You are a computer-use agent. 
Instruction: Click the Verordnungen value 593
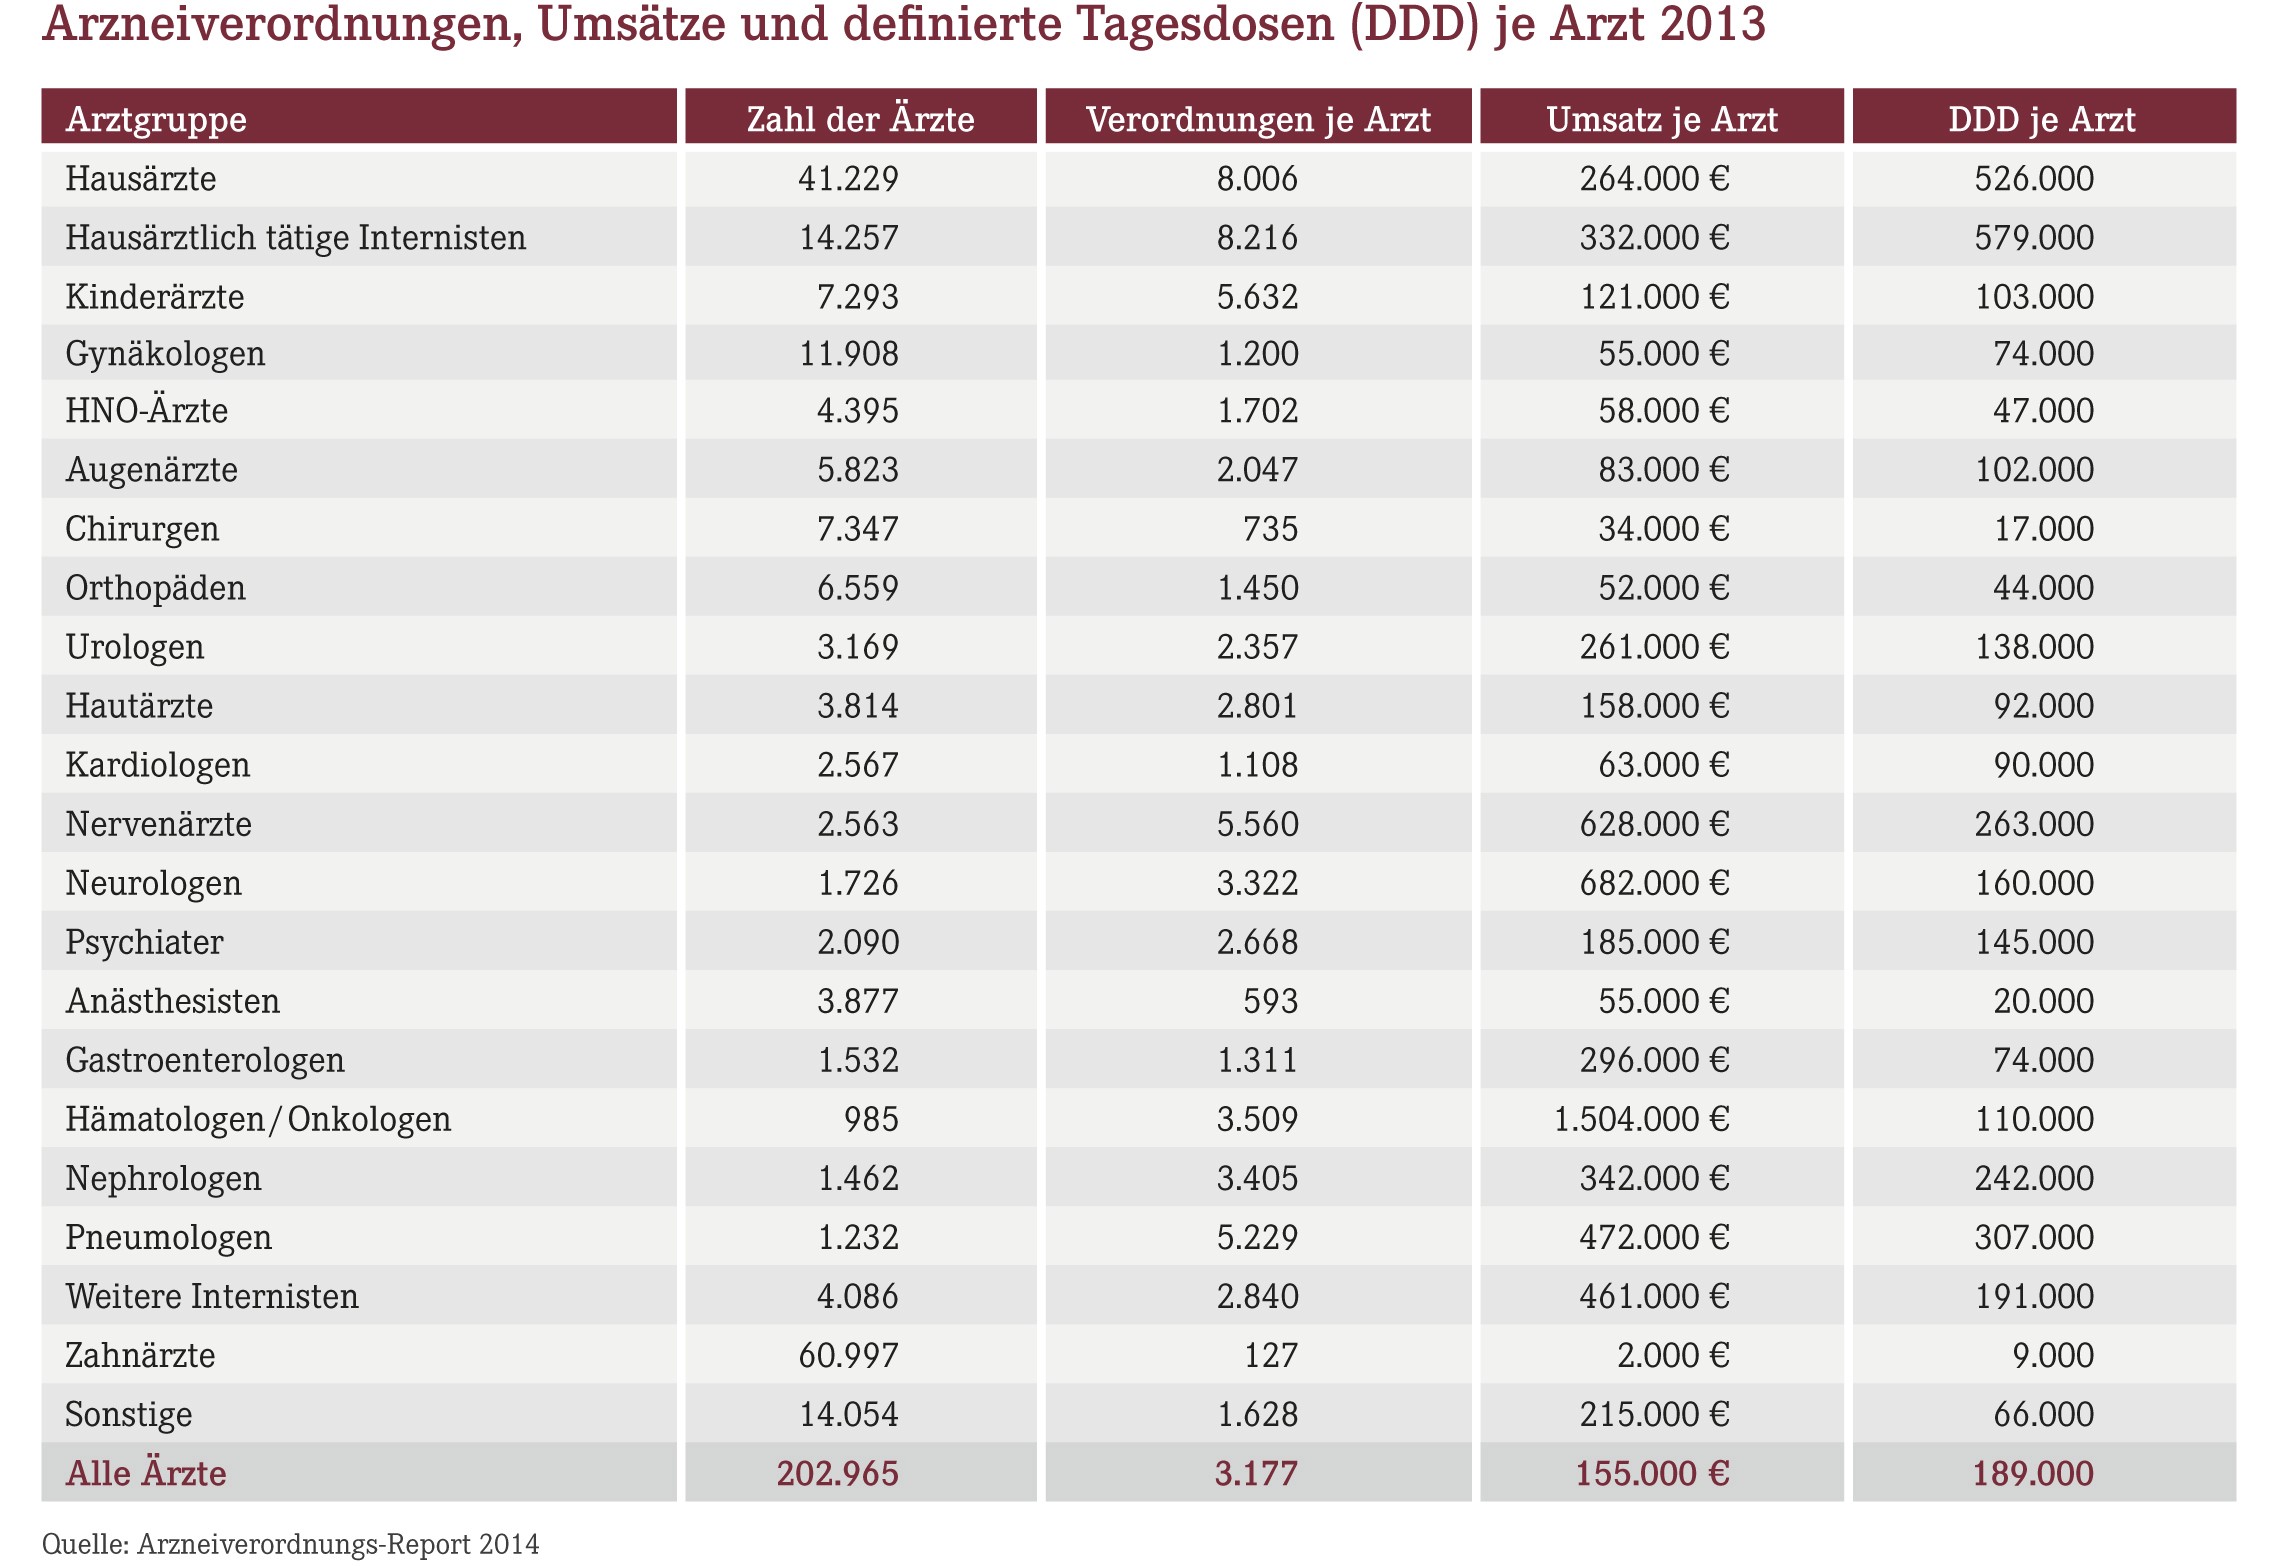point(1270,1001)
